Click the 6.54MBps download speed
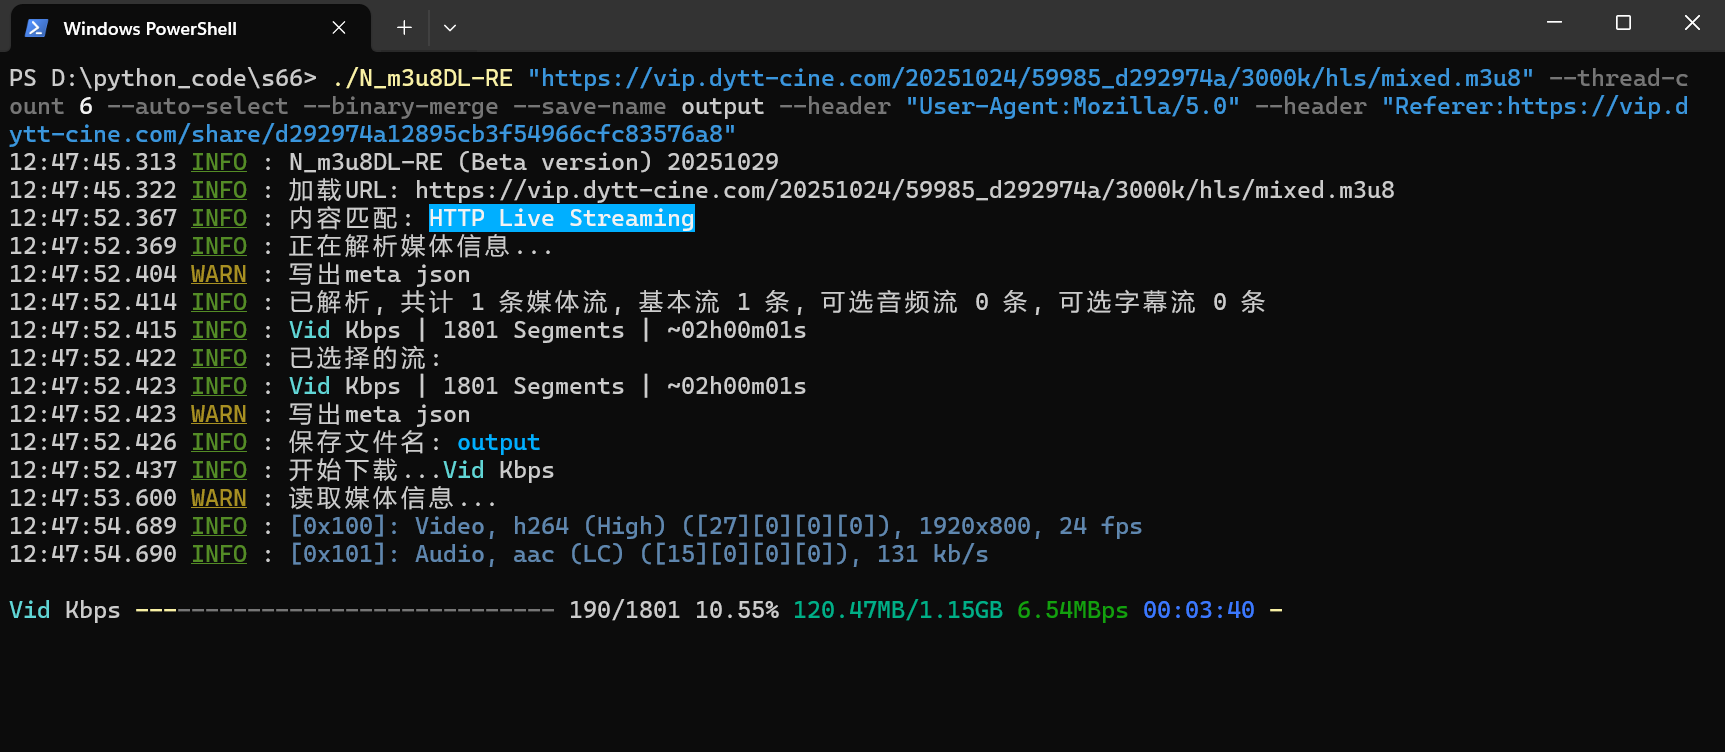The width and height of the screenshot is (1725, 752). pyautogui.click(x=1073, y=610)
